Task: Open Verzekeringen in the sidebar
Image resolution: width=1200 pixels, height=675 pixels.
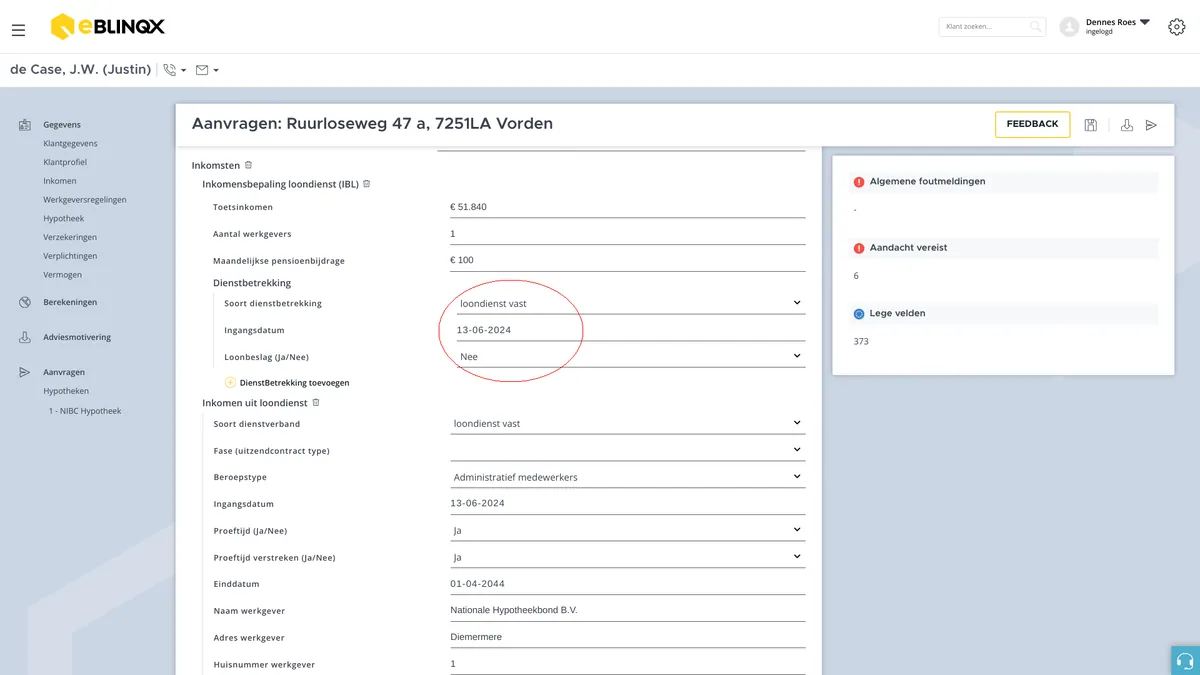Action: (70, 237)
